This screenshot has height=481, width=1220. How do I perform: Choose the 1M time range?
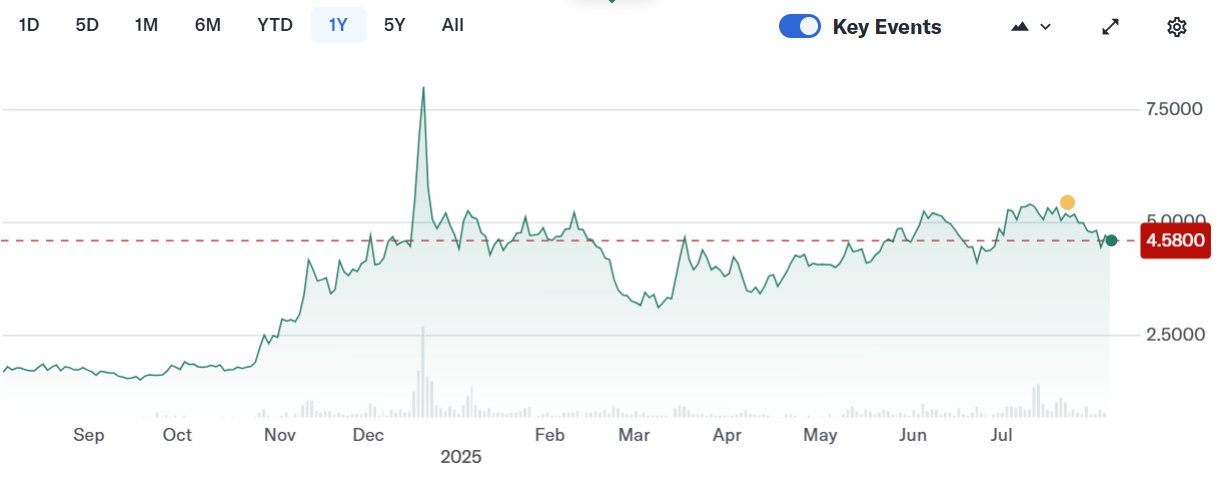(146, 25)
